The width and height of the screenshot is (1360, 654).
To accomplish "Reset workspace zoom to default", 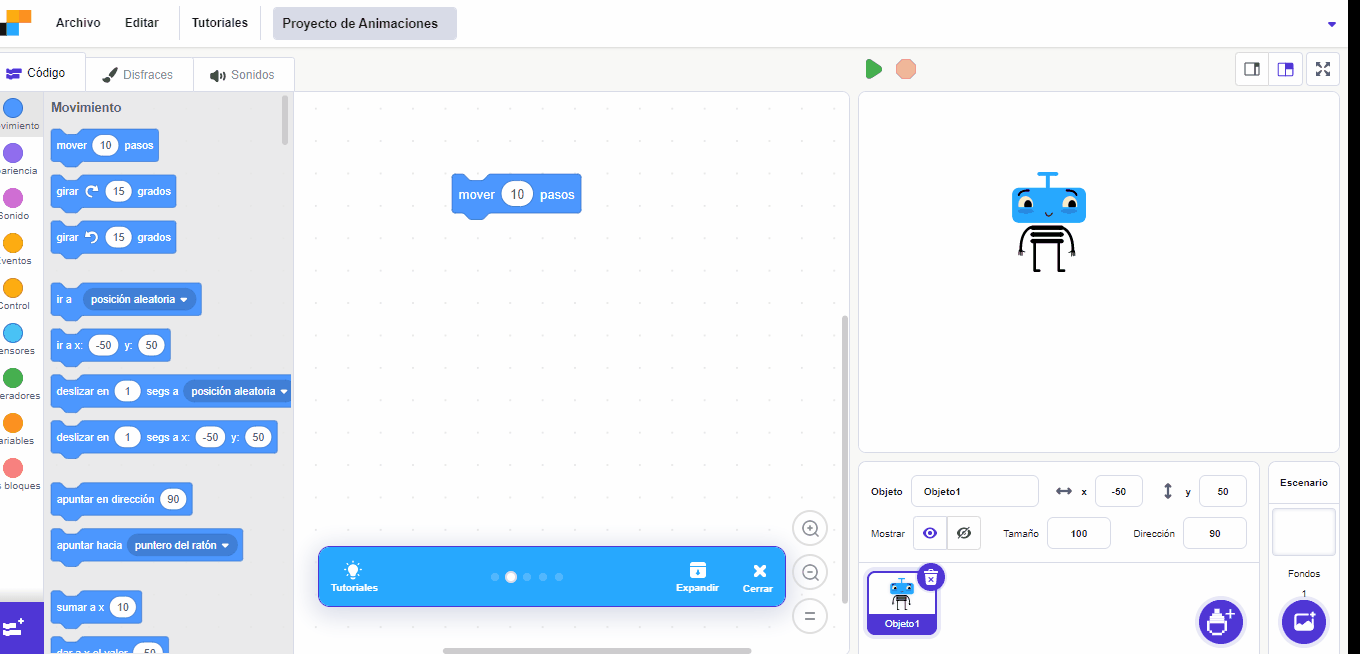I will tap(810, 616).
